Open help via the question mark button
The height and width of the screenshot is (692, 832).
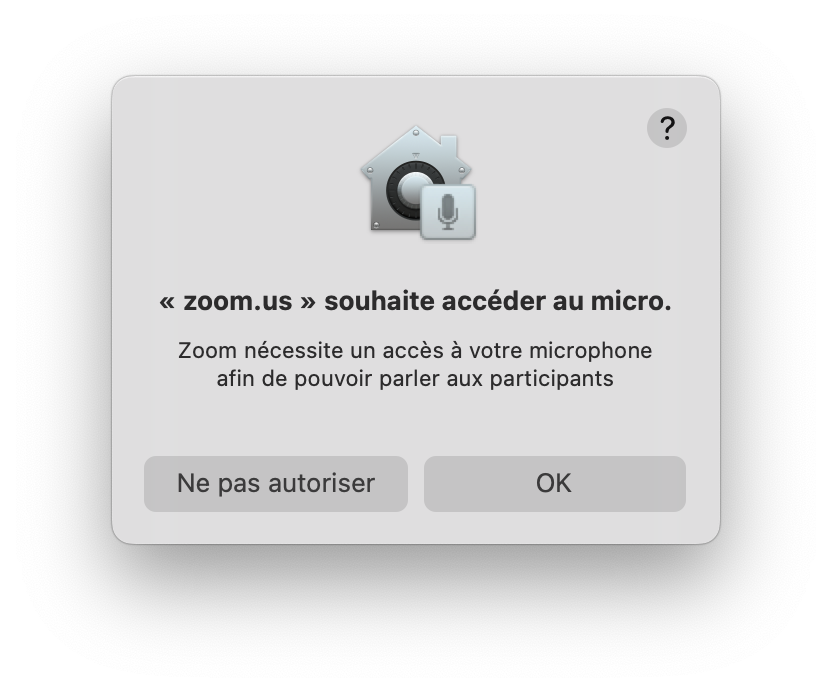[666, 128]
